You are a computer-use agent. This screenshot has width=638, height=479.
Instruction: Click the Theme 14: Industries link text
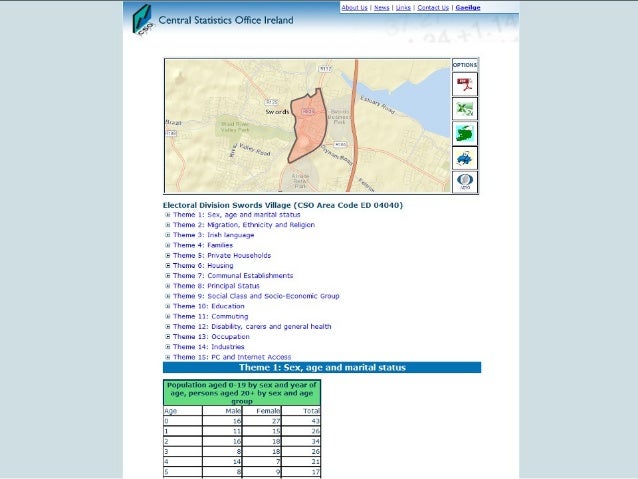pyautogui.click(x=209, y=347)
